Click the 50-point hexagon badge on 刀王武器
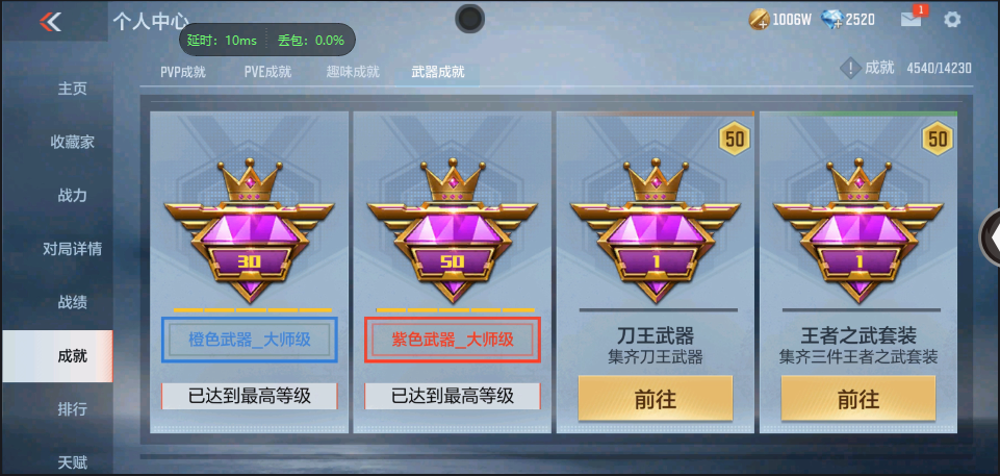The width and height of the screenshot is (1000, 476). pyautogui.click(x=735, y=138)
